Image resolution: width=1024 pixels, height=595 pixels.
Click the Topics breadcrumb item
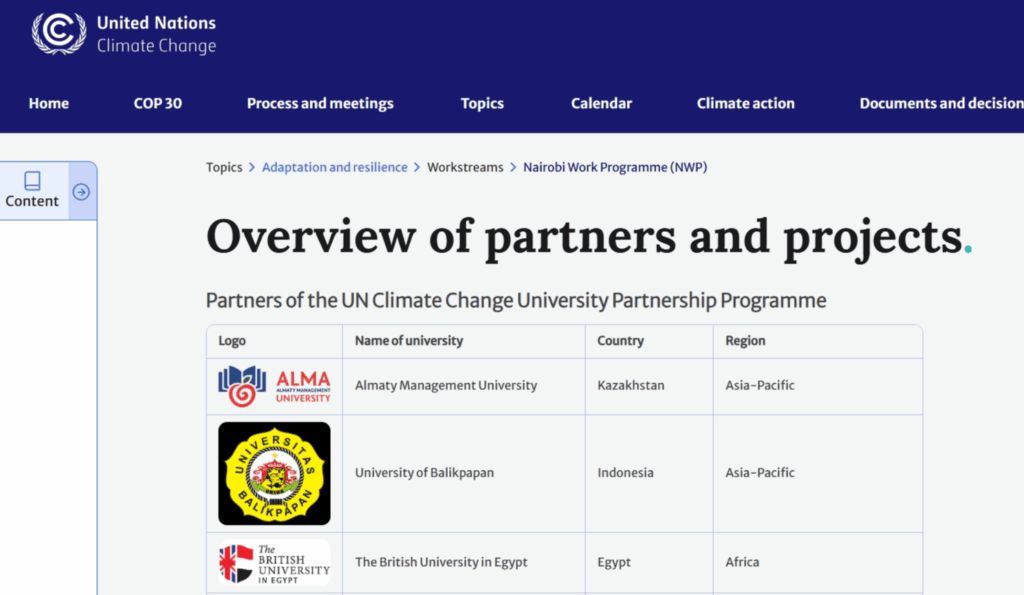(x=224, y=167)
